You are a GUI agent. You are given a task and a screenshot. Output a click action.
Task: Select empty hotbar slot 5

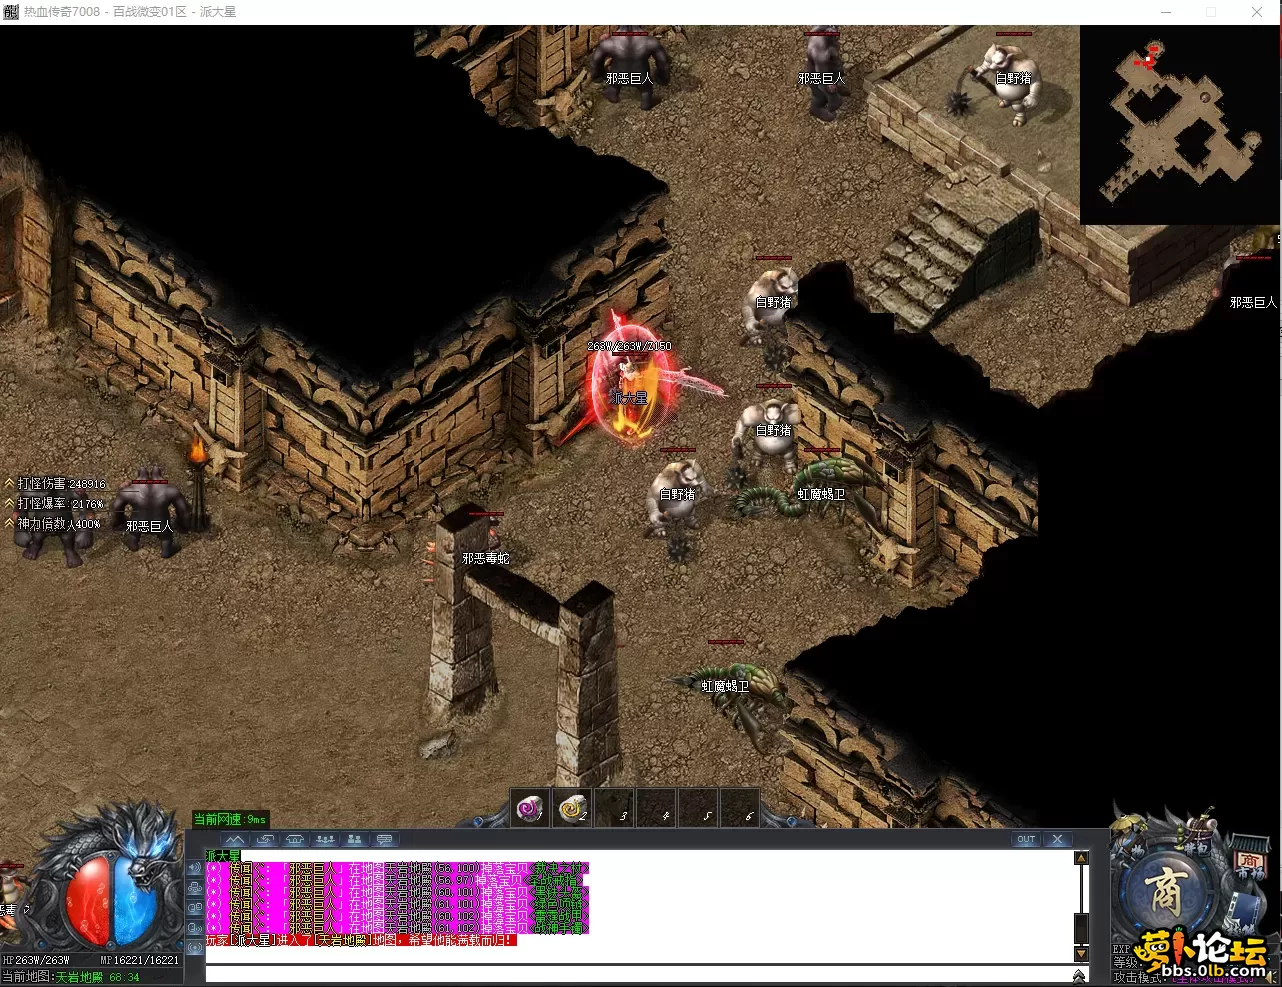[x=698, y=808]
